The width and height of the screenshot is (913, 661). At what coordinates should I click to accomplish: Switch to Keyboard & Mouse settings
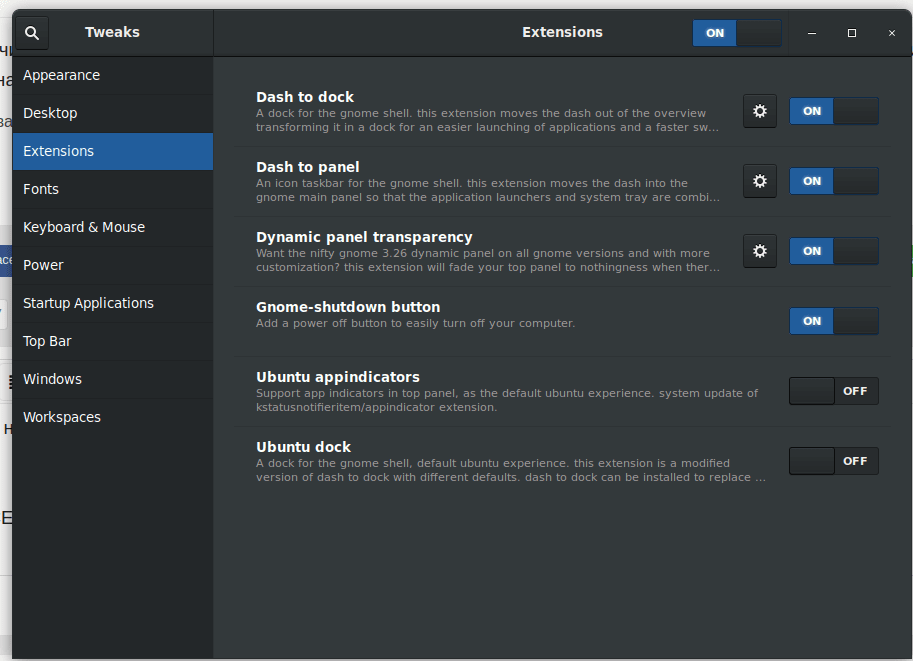click(x=113, y=227)
